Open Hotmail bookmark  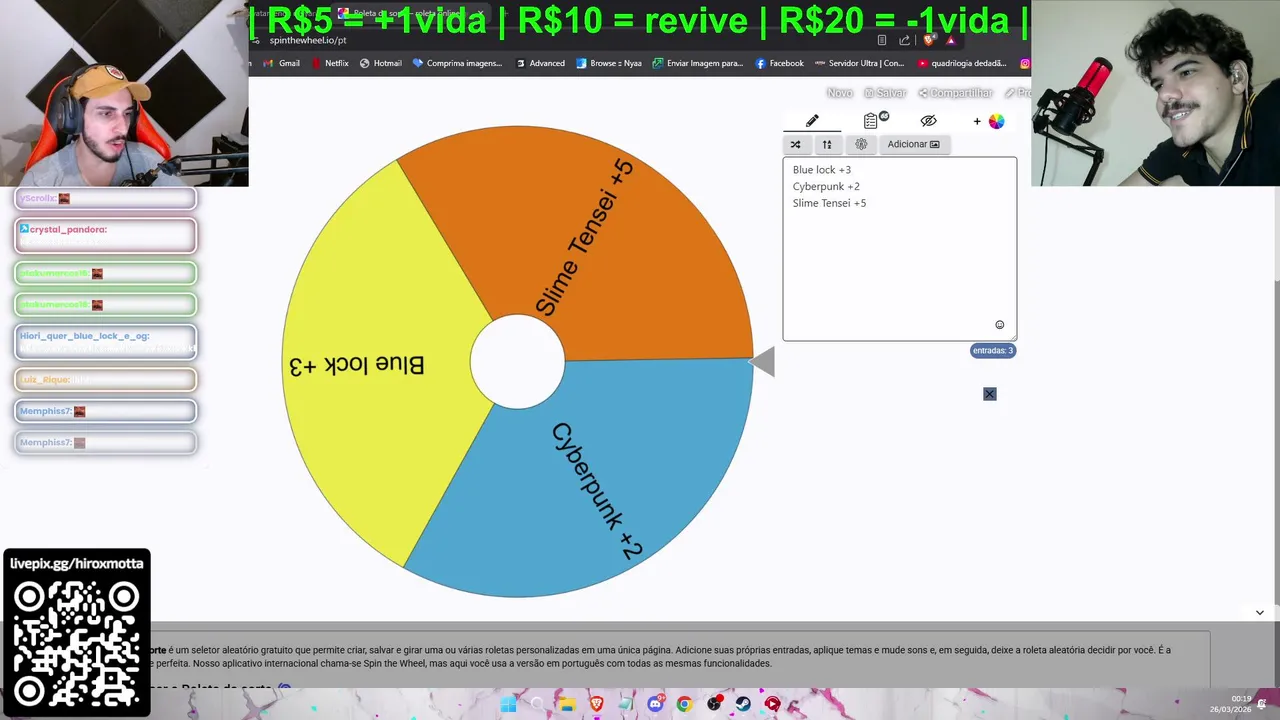(380, 63)
